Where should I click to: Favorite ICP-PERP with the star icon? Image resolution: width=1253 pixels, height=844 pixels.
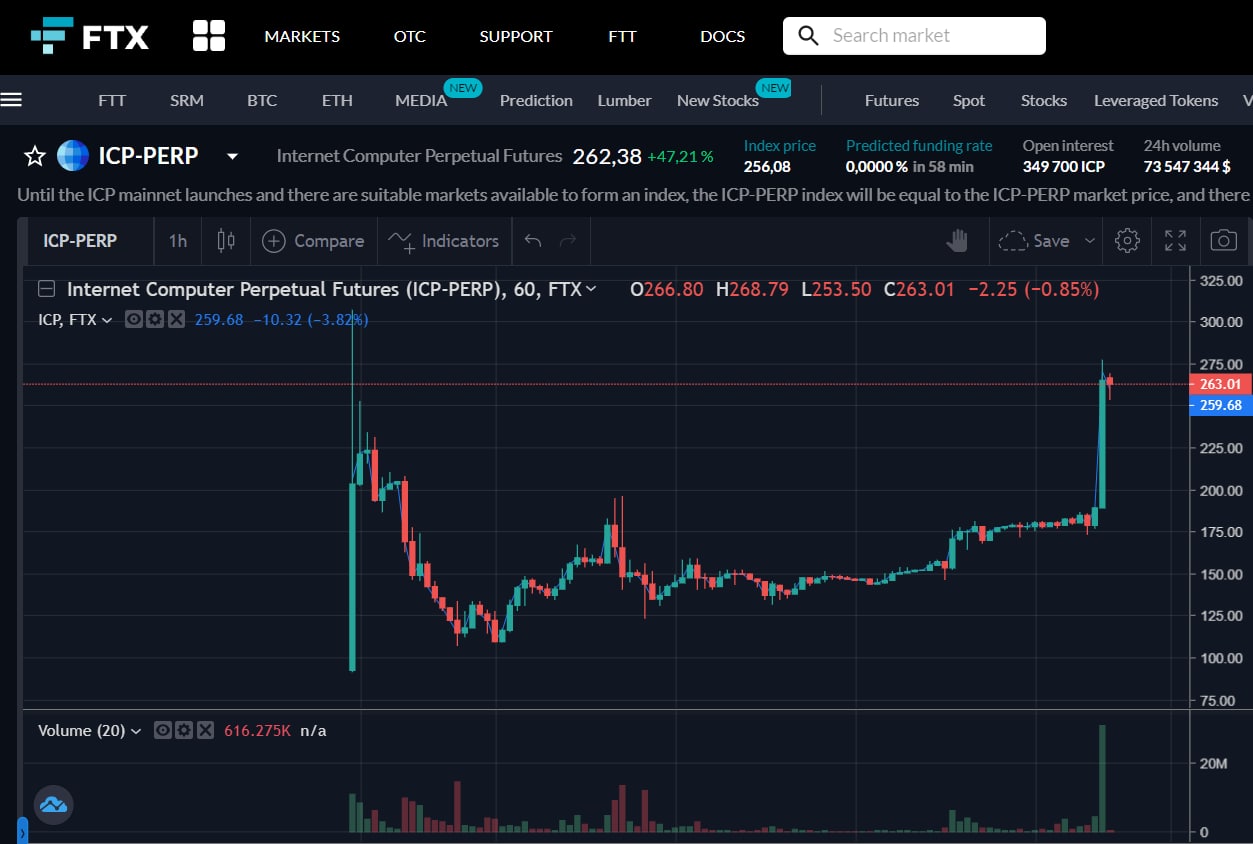[x=35, y=156]
